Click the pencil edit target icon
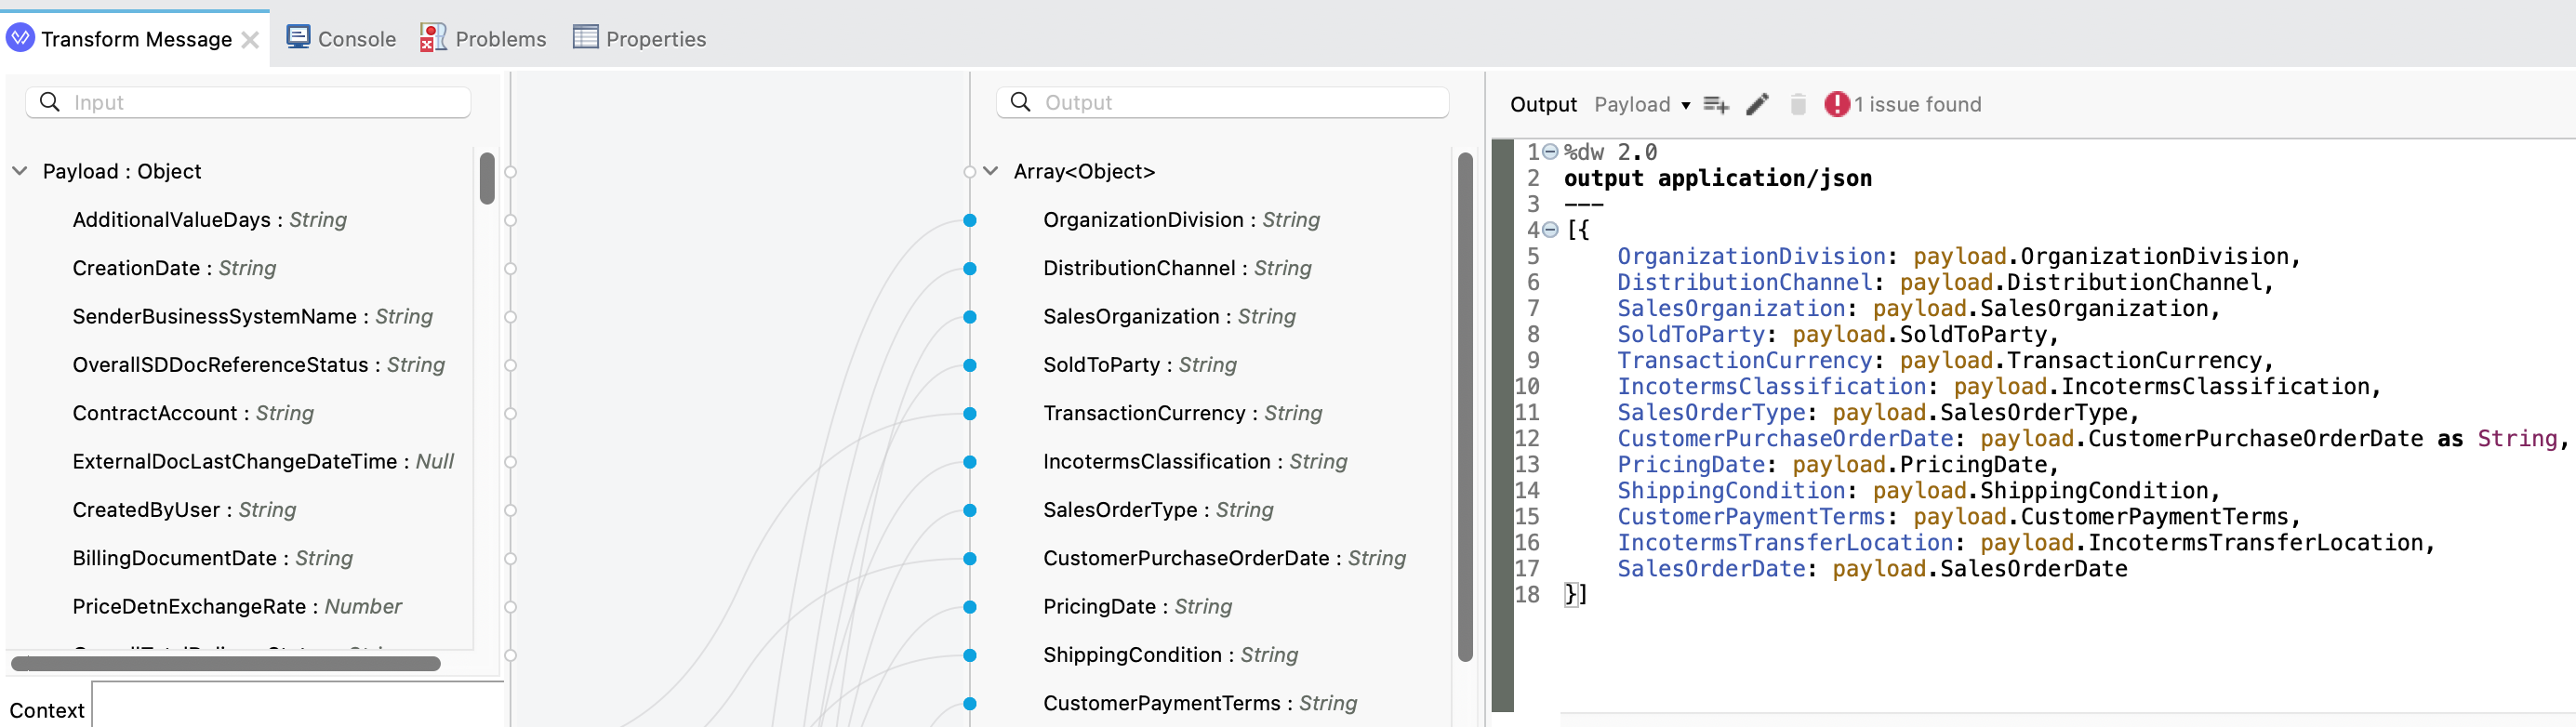Viewport: 2576px width, 727px height. 1757,104
